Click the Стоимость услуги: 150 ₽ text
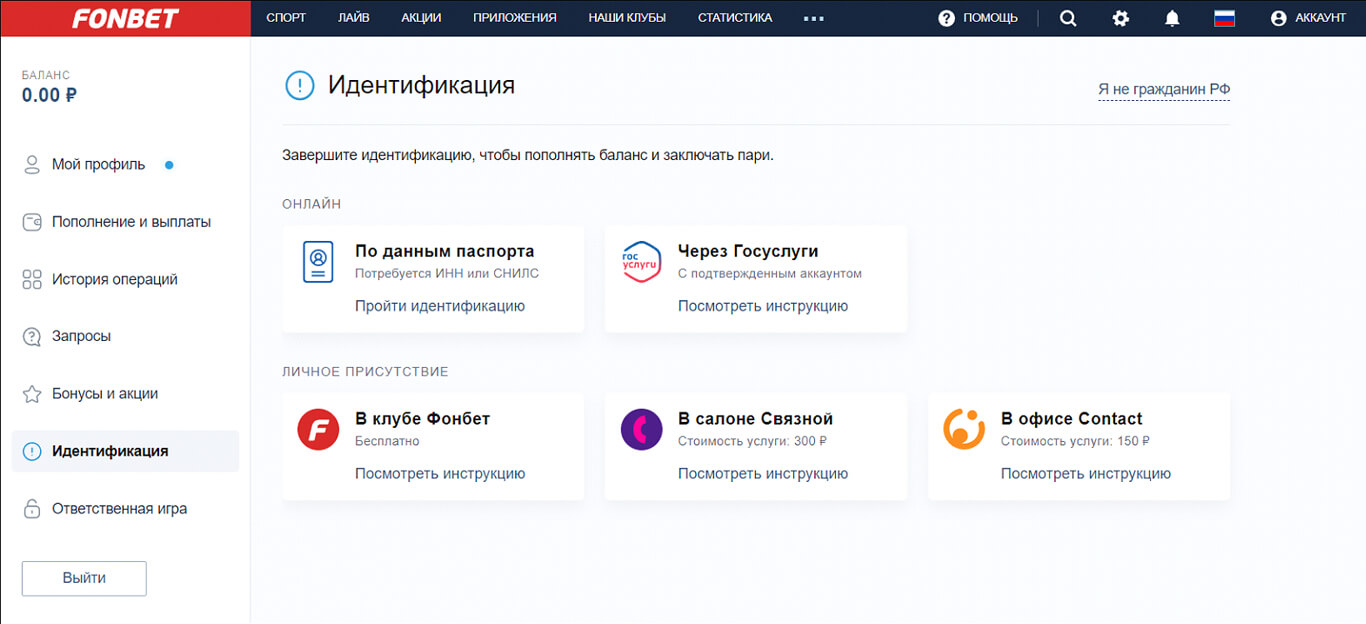The height and width of the screenshot is (624, 1366). pyautogui.click(x=1075, y=441)
